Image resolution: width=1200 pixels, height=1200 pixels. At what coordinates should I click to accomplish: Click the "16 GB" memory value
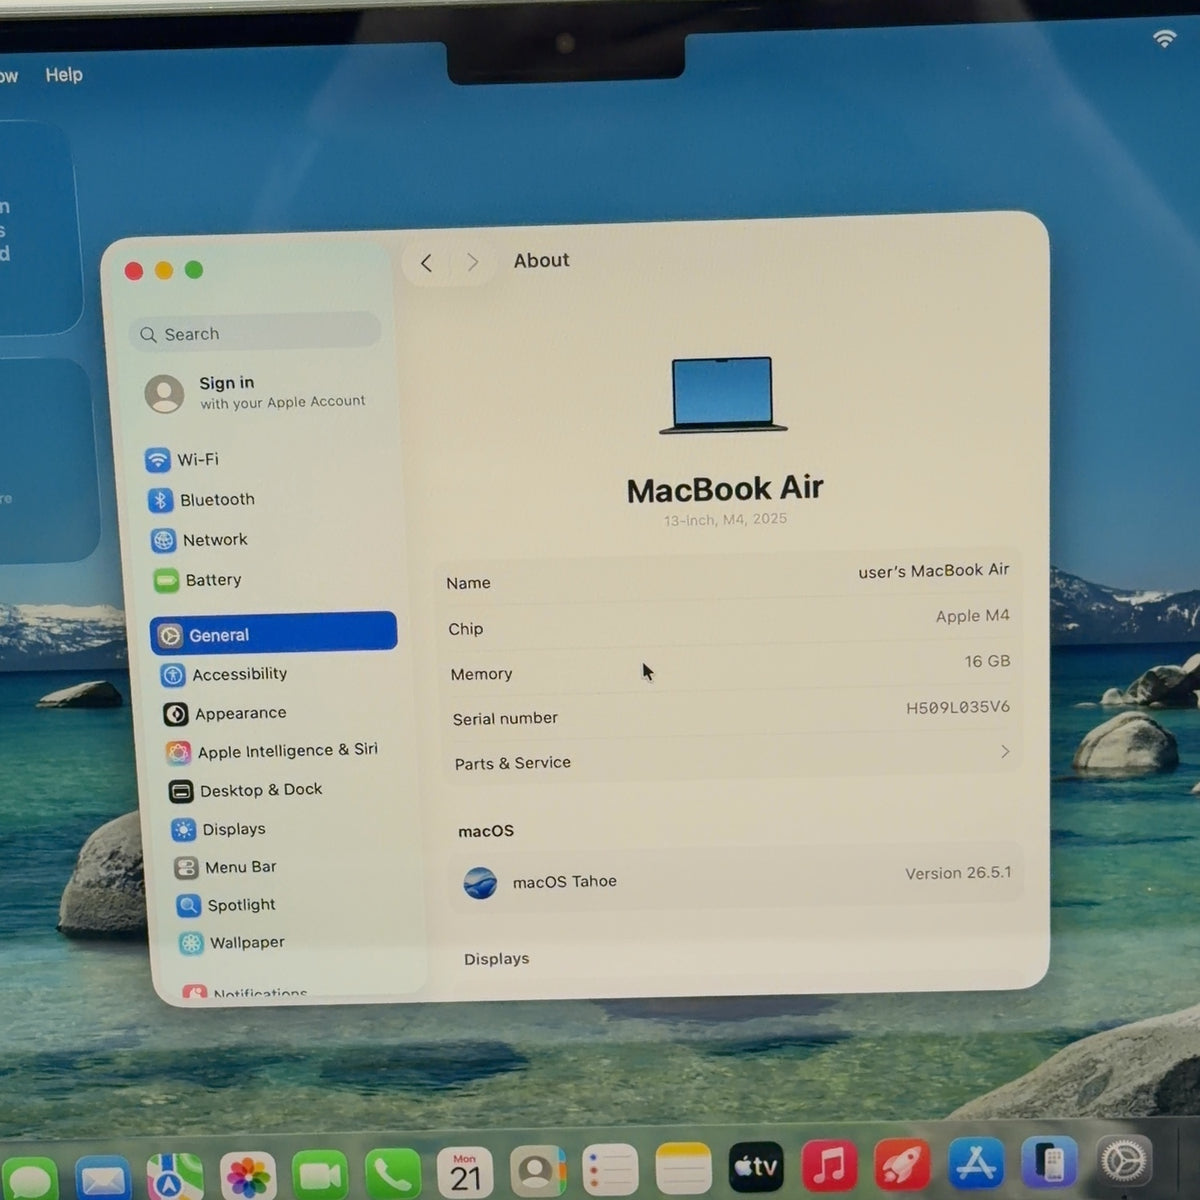click(987, 661)
